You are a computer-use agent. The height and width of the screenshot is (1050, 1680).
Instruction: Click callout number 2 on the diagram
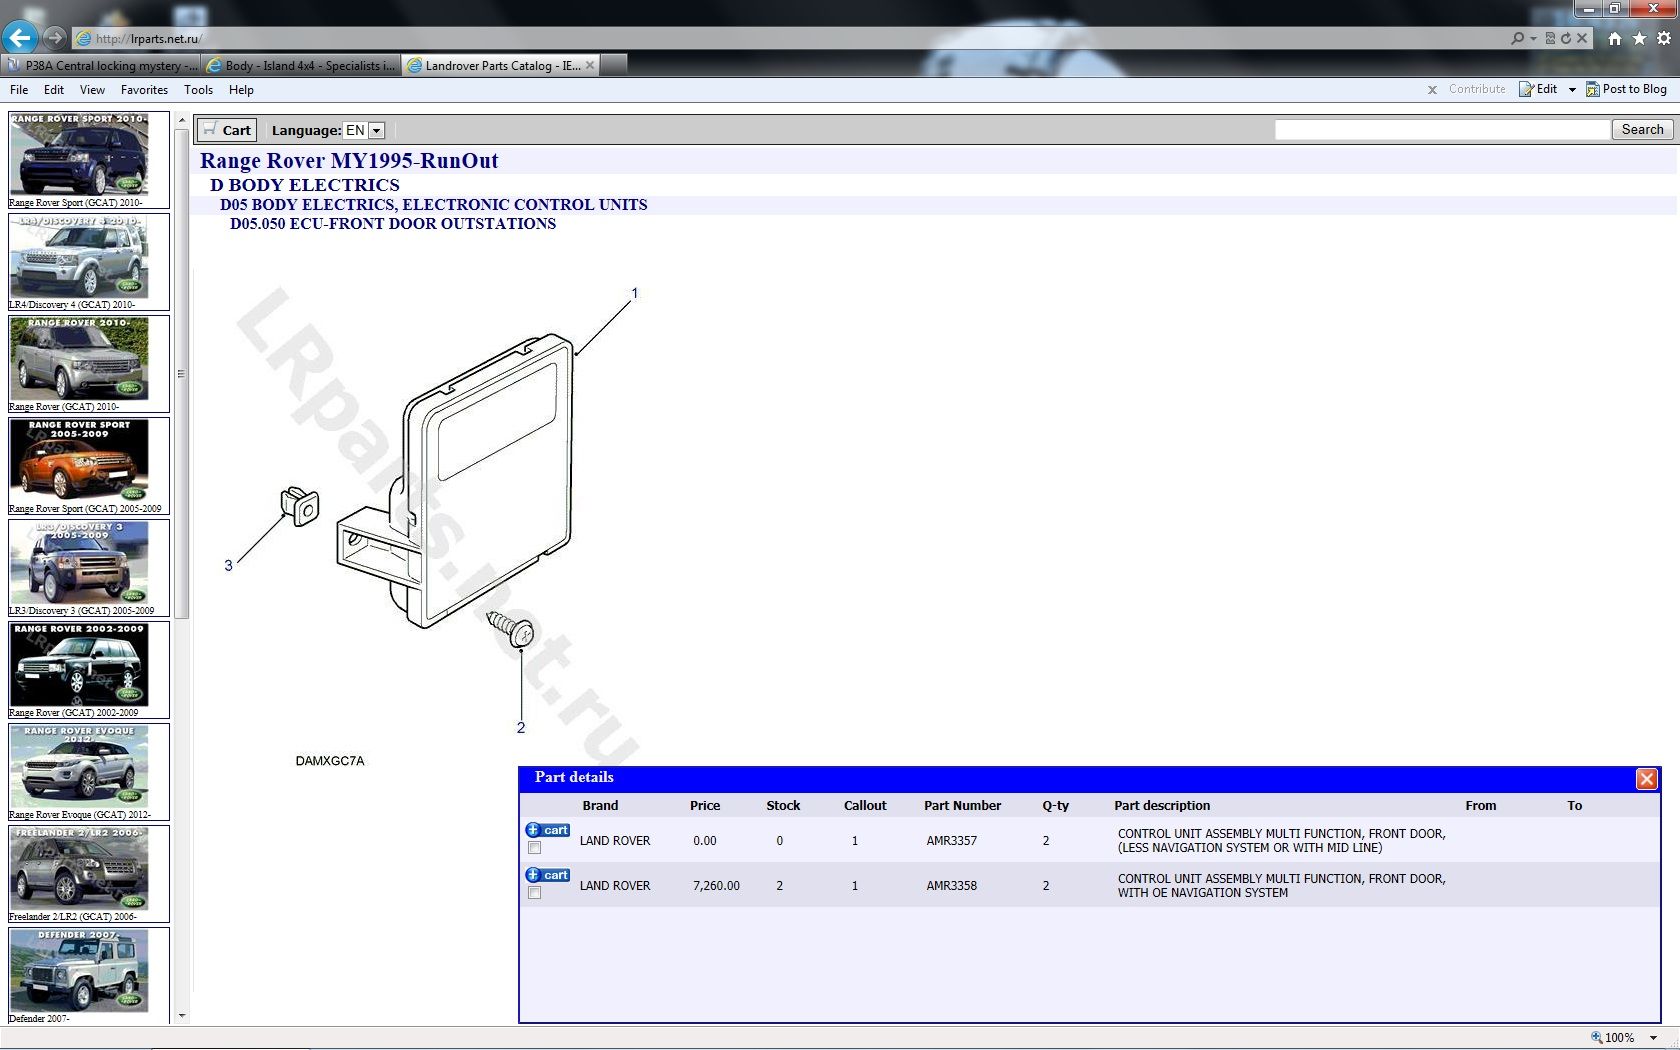click(520, 727)
